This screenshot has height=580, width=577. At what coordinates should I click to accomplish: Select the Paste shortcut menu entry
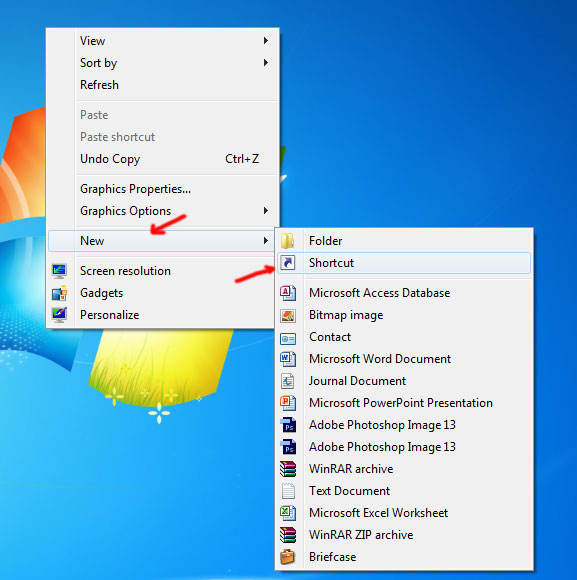pyautogui.click(x=163, y=137)
